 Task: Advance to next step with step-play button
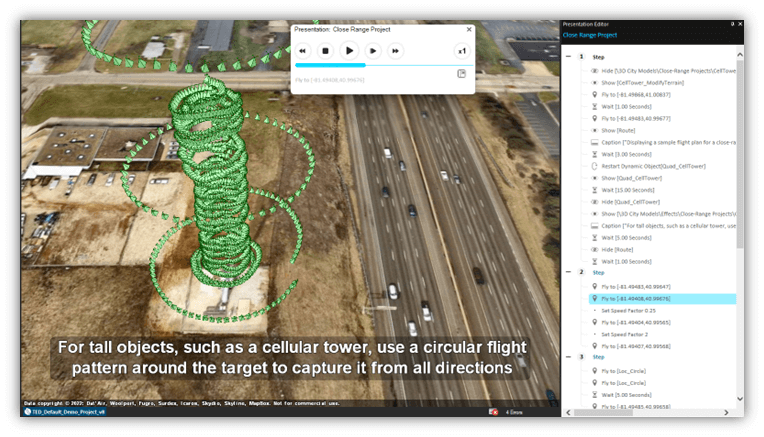pos(372,51)
